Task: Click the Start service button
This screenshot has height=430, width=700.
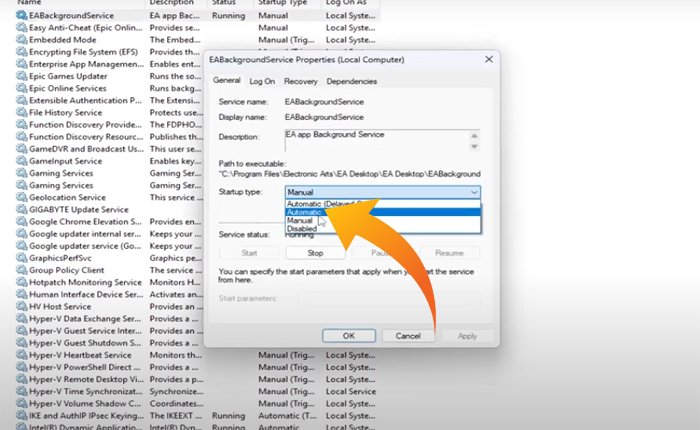Action: 249,253
